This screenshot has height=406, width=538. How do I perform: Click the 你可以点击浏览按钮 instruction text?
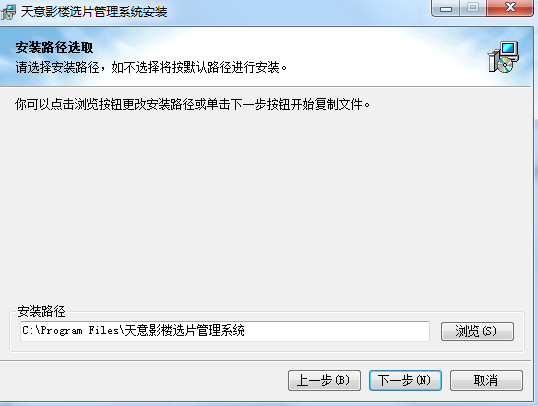192,104
